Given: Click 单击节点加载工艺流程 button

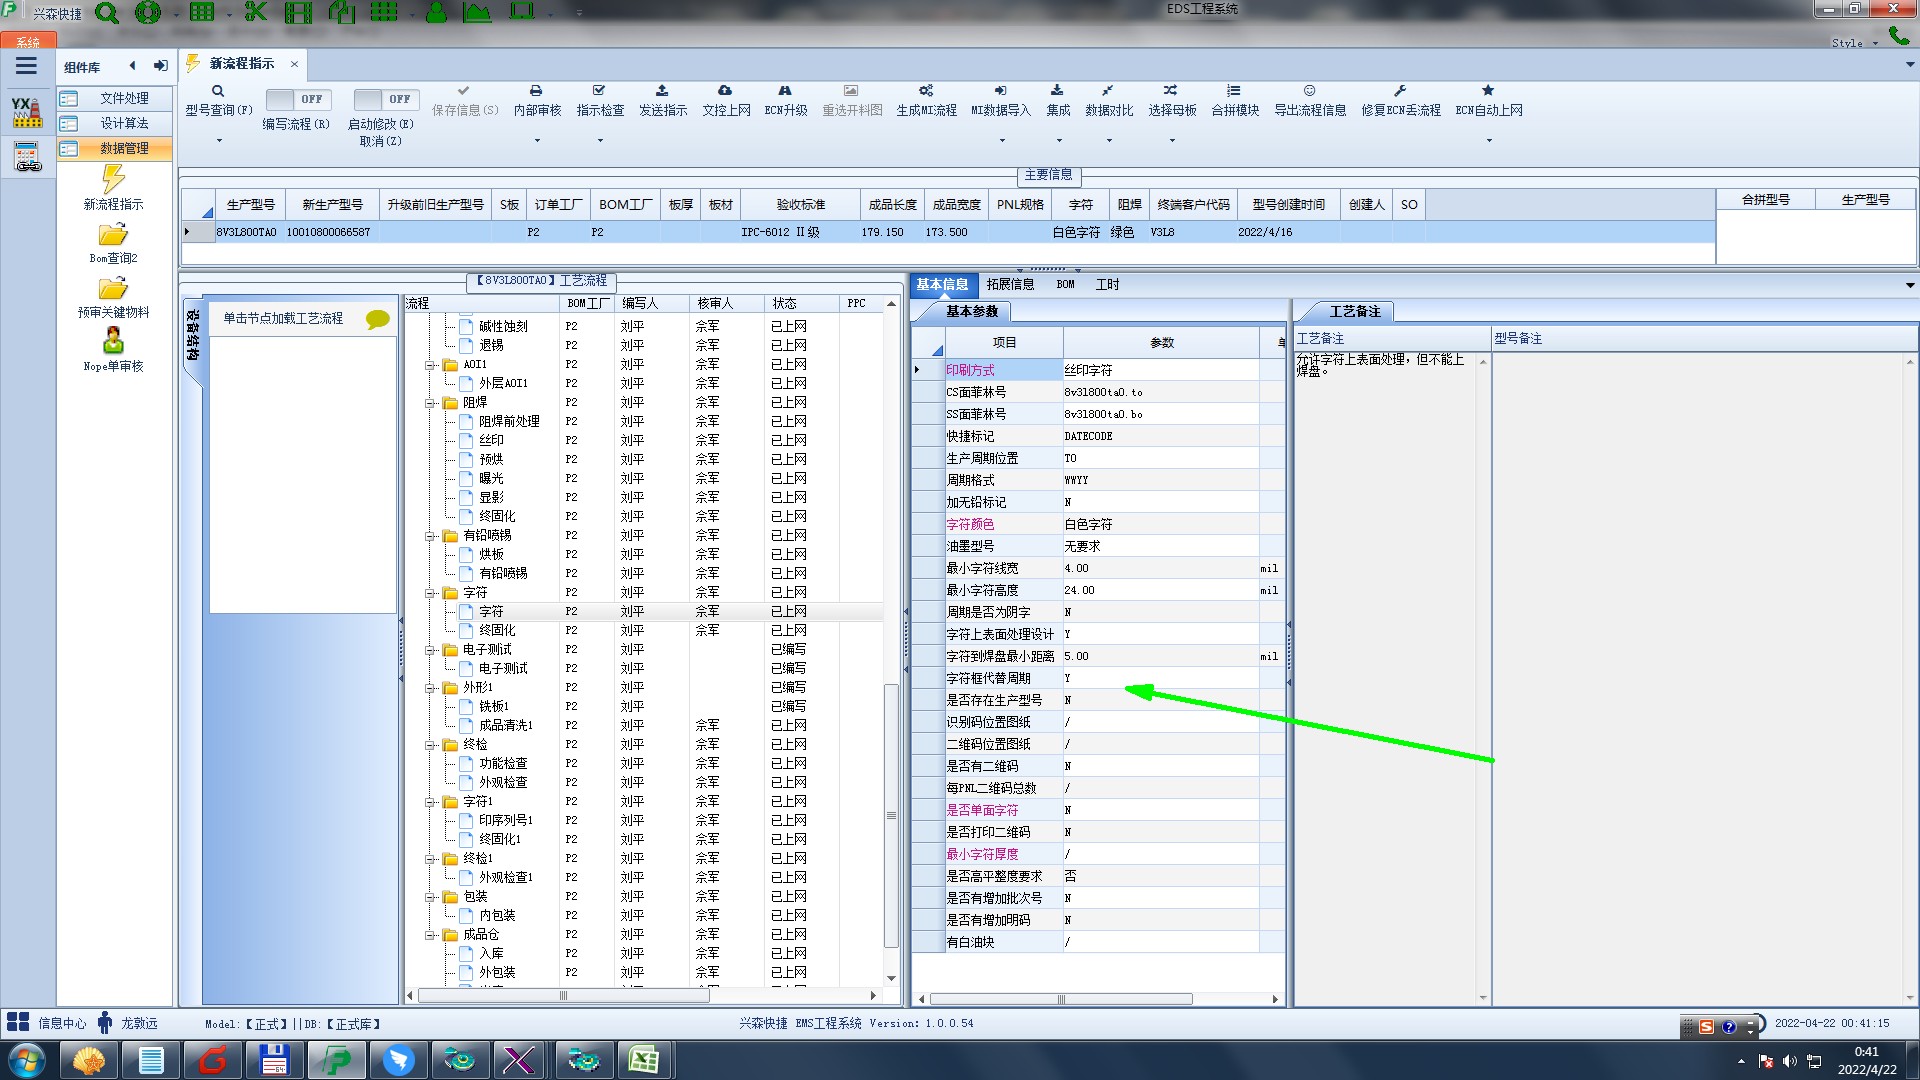Looking at the screenshot, I should tap(284, 318).
